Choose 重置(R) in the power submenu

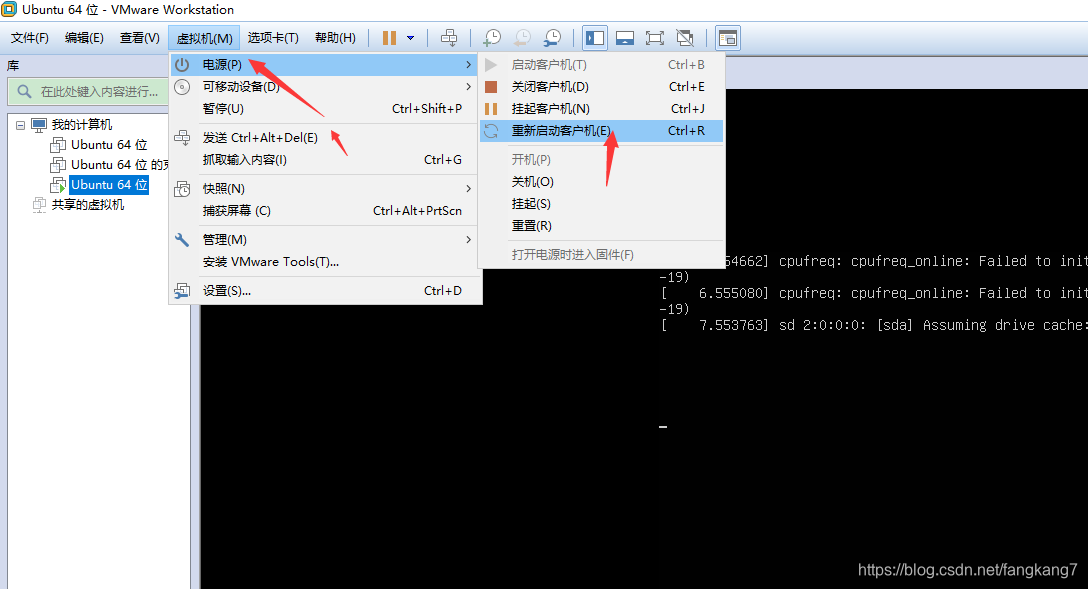coord(601,226)
